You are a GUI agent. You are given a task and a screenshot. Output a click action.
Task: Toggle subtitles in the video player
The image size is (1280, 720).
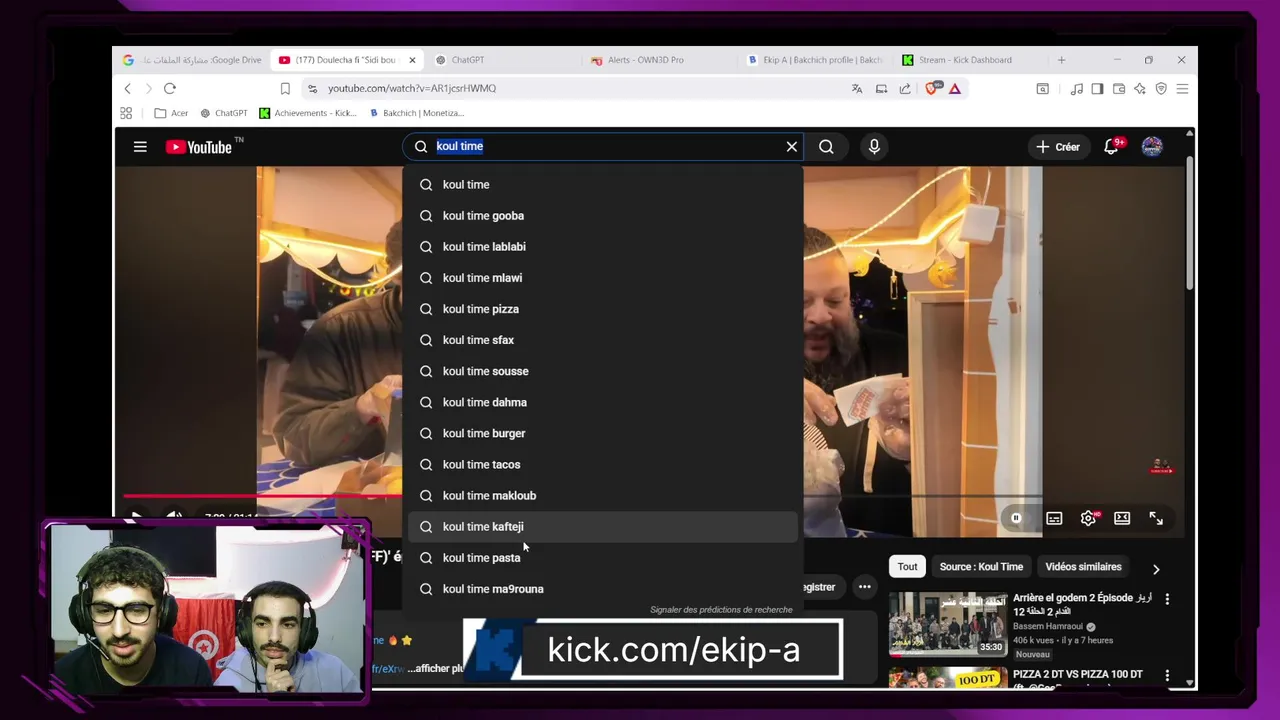coord(1054,518)
